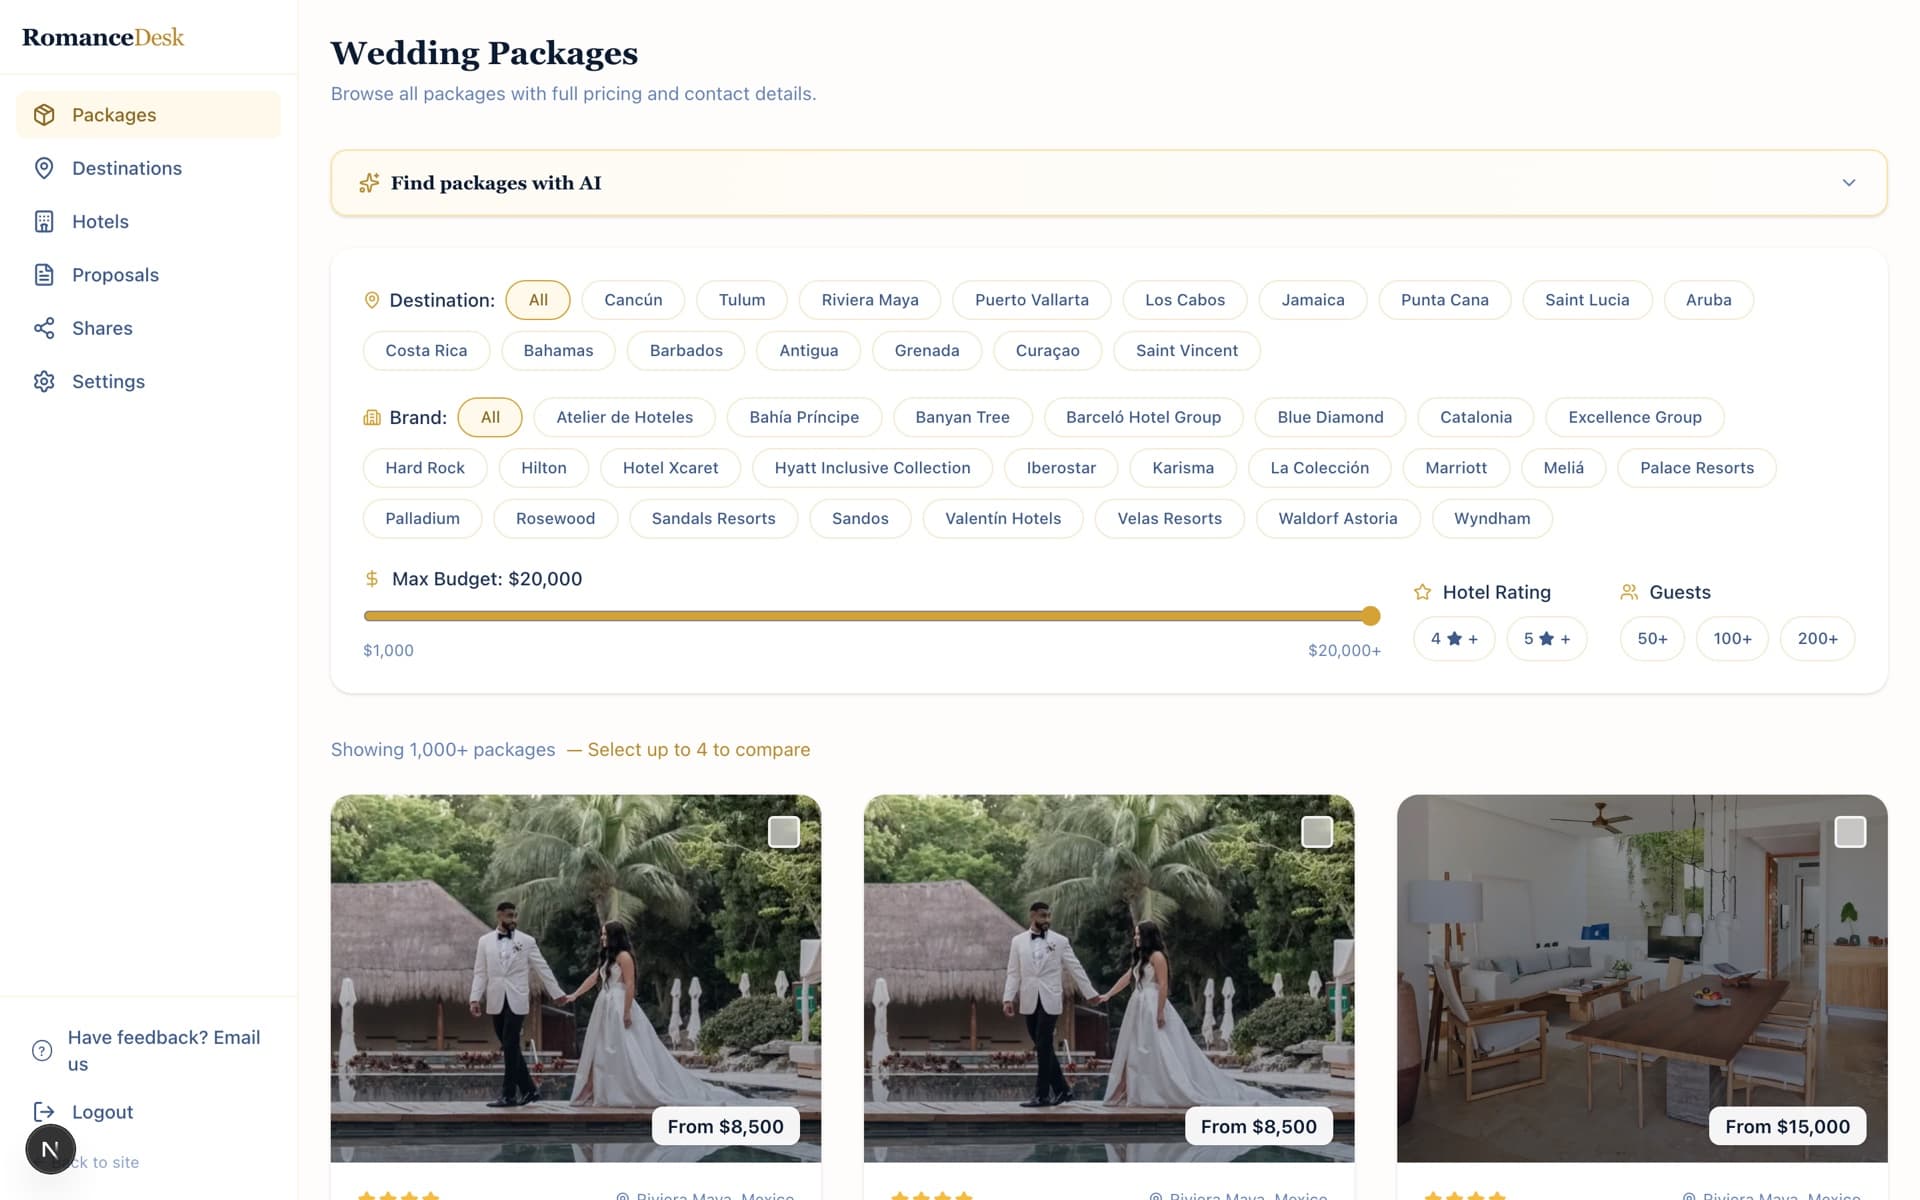Filter destination by Tulum
Screen dimensions: 1920x1200
coord(742,300)
